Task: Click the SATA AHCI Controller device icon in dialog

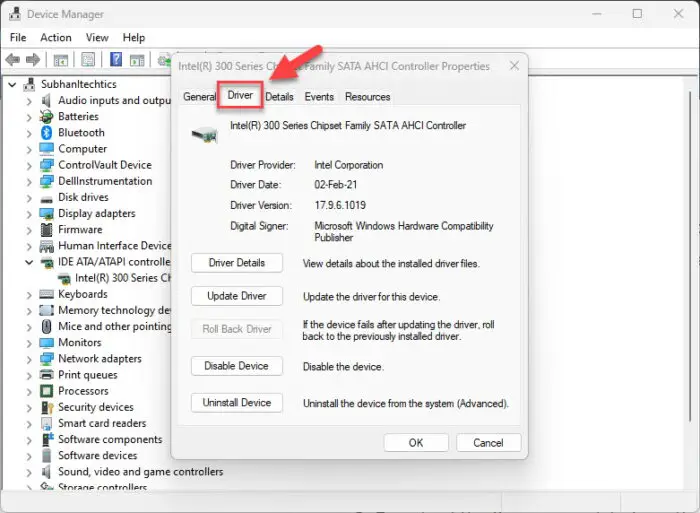Action: click(204, 134)
